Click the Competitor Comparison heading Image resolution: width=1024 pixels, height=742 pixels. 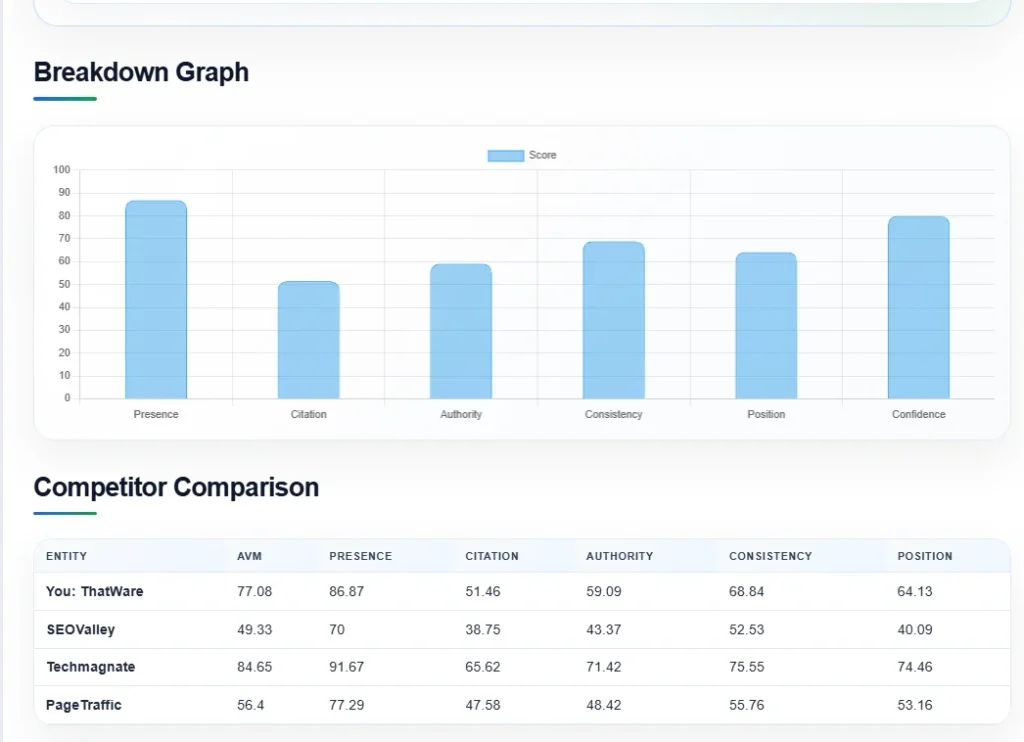point(176,487)
